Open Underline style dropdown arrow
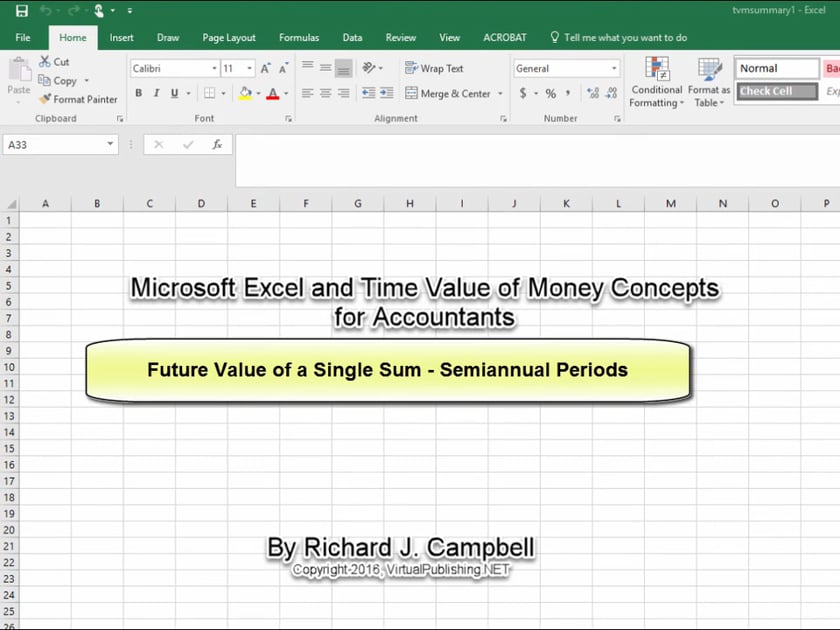The height and width of the screenshot is (630, 840). [188, 94]
